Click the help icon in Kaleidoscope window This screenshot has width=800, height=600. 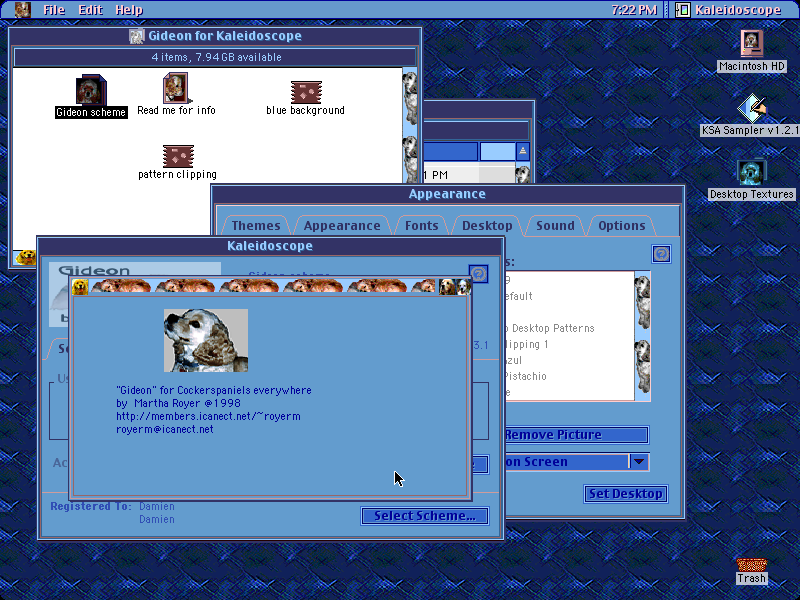pos(479,274)
